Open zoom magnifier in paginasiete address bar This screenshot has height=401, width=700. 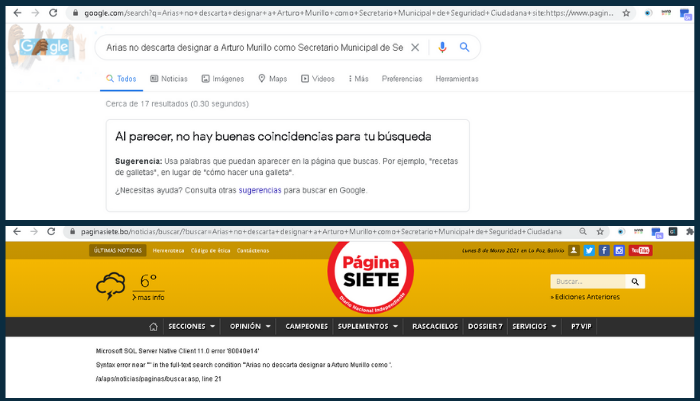(x=583, y=231)
